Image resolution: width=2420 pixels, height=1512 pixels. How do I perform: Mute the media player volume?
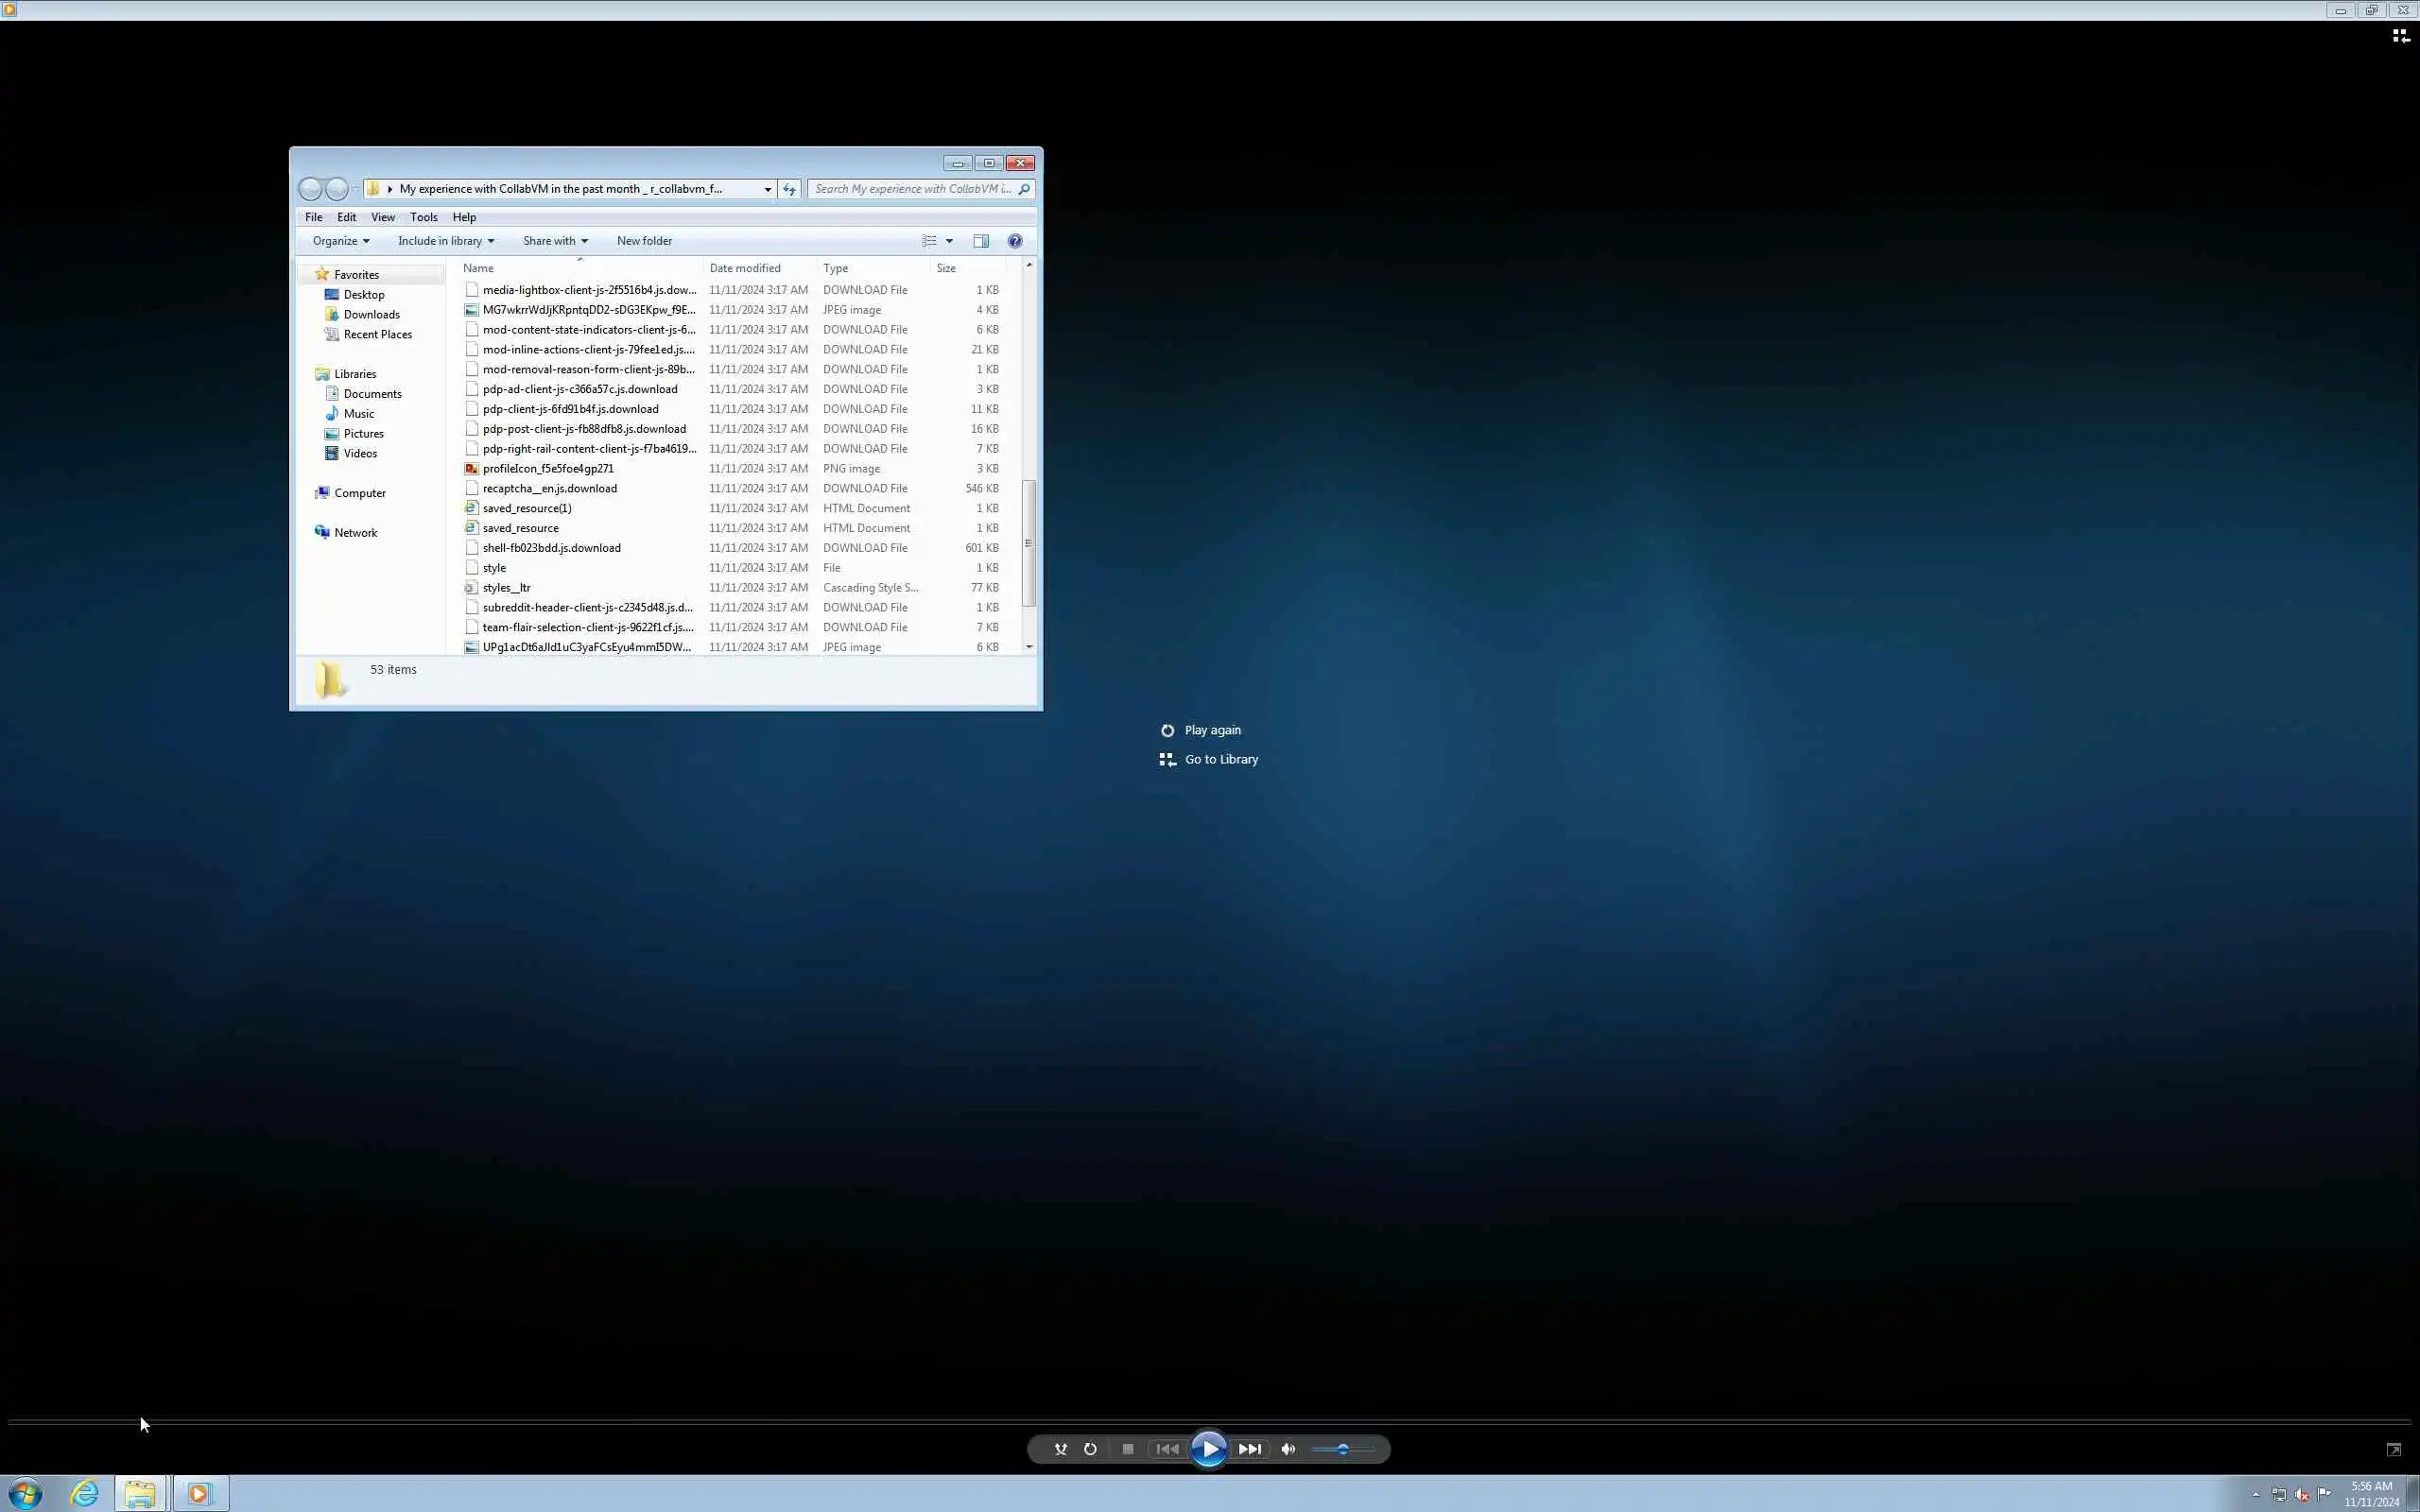1288,1449
